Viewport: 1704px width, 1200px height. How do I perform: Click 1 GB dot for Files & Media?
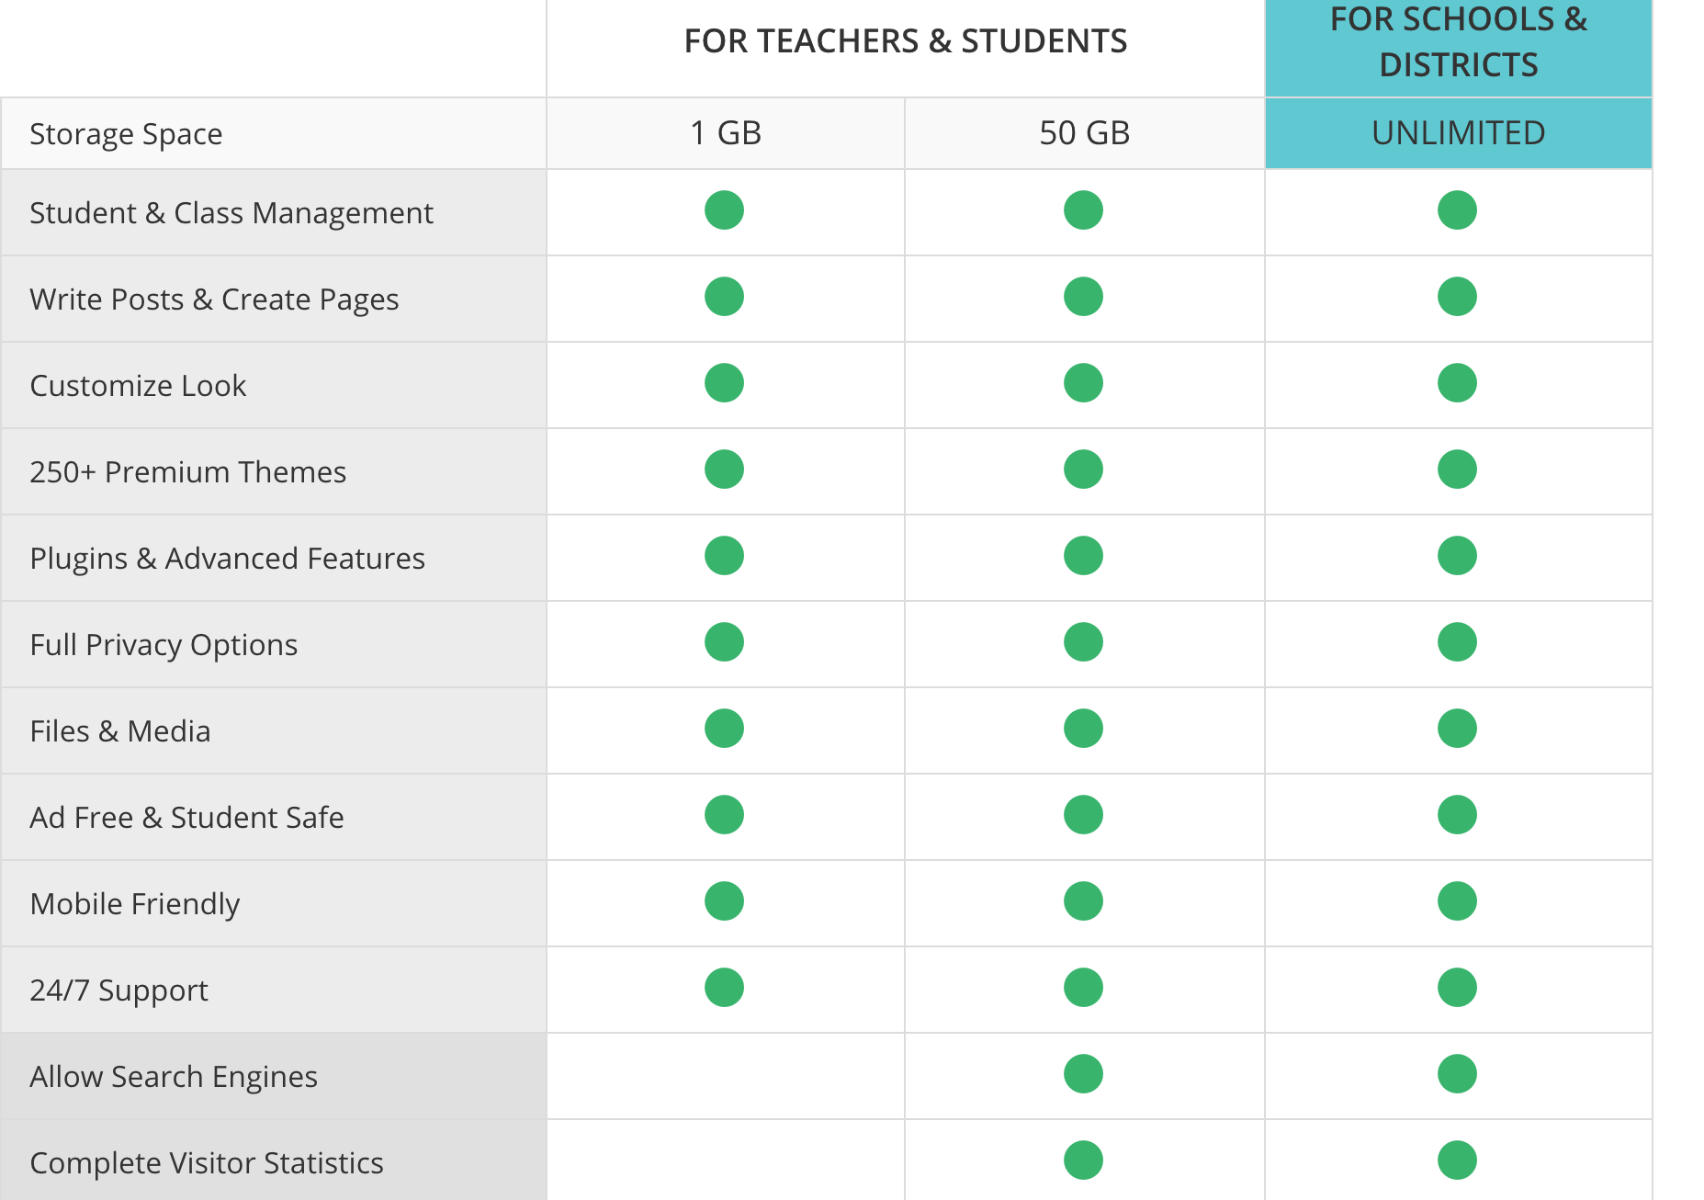724,728
